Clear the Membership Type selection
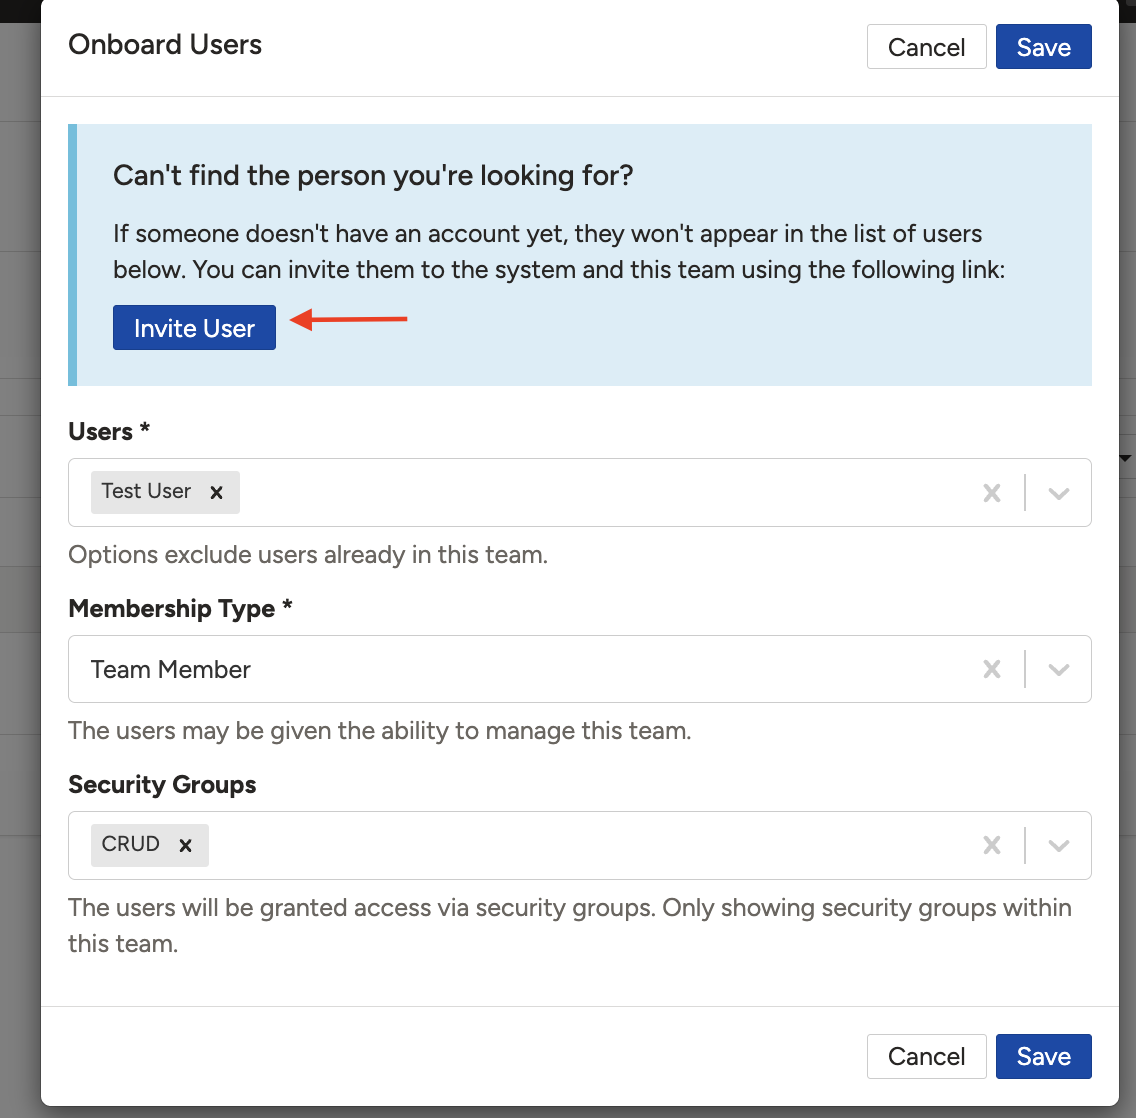This screenshot has width=1136, height=1118. click(992, 669)
